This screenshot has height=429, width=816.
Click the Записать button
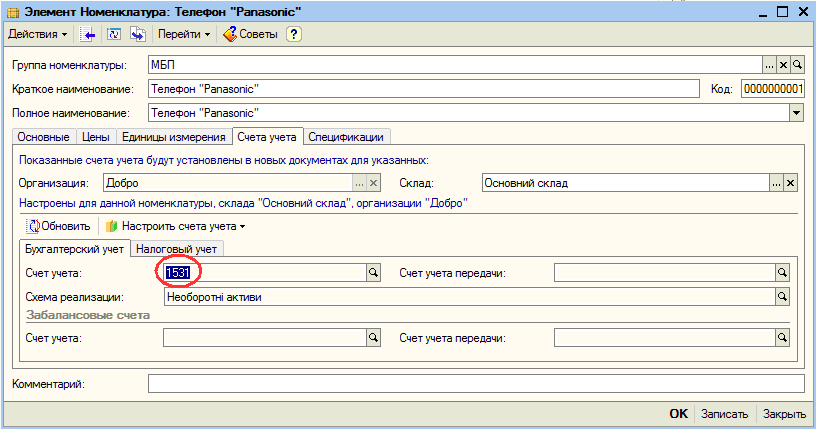tap(724, 414)
